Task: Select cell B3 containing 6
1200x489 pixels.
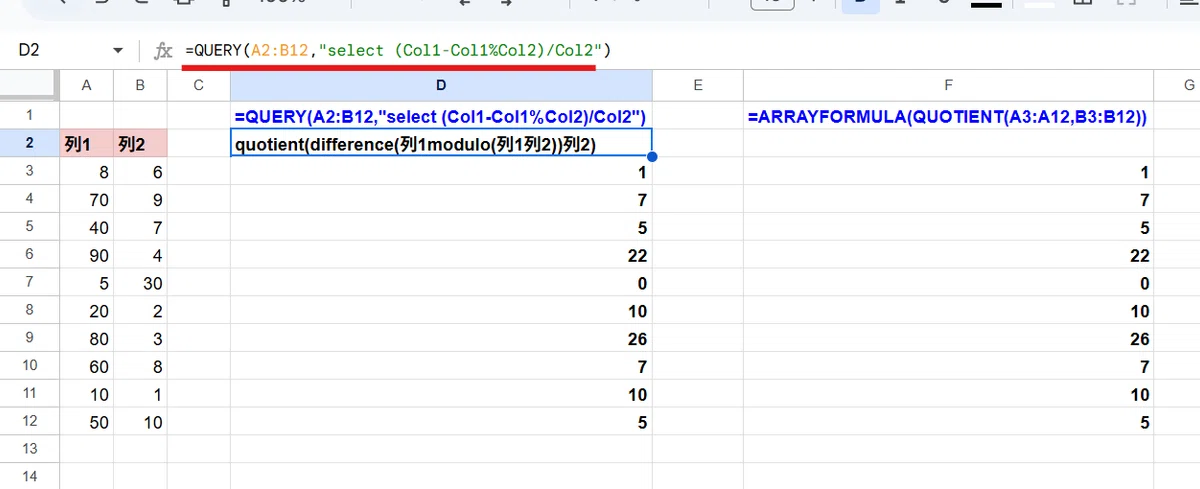Action: tap(139, 172)
